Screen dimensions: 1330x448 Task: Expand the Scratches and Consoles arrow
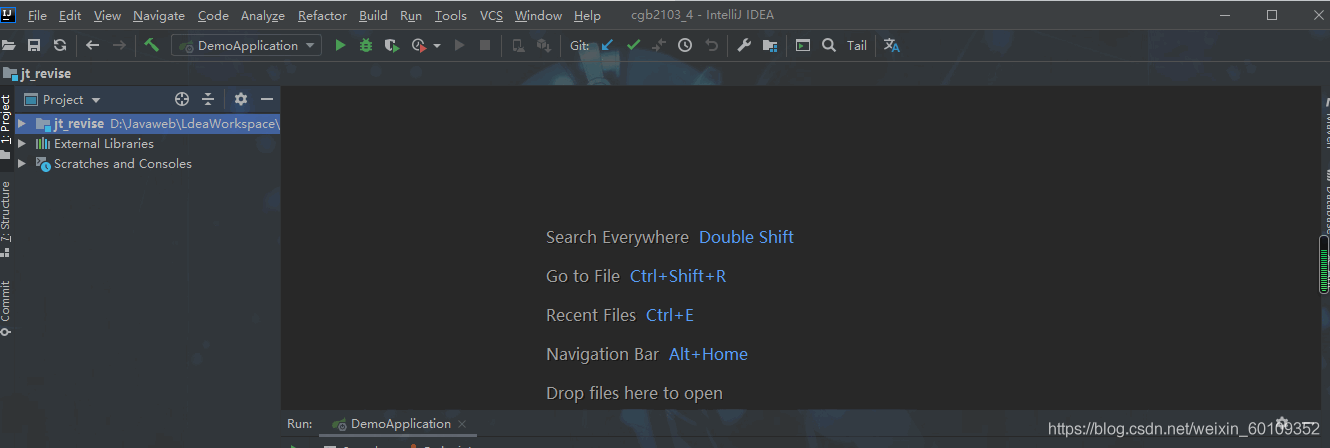(x=22, y=164)
